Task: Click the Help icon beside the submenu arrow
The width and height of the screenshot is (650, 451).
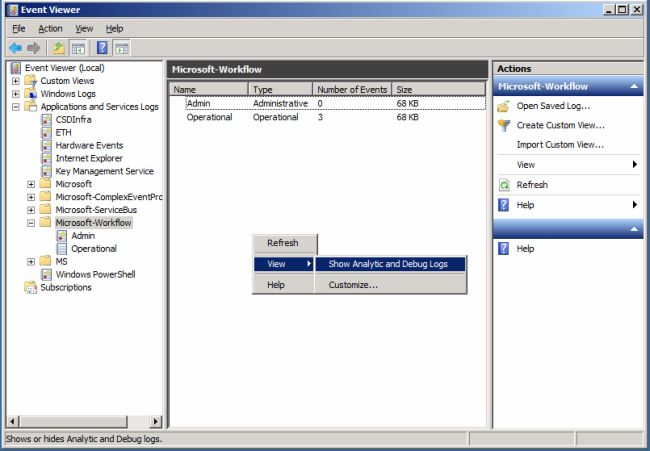Action: (503, 205)
